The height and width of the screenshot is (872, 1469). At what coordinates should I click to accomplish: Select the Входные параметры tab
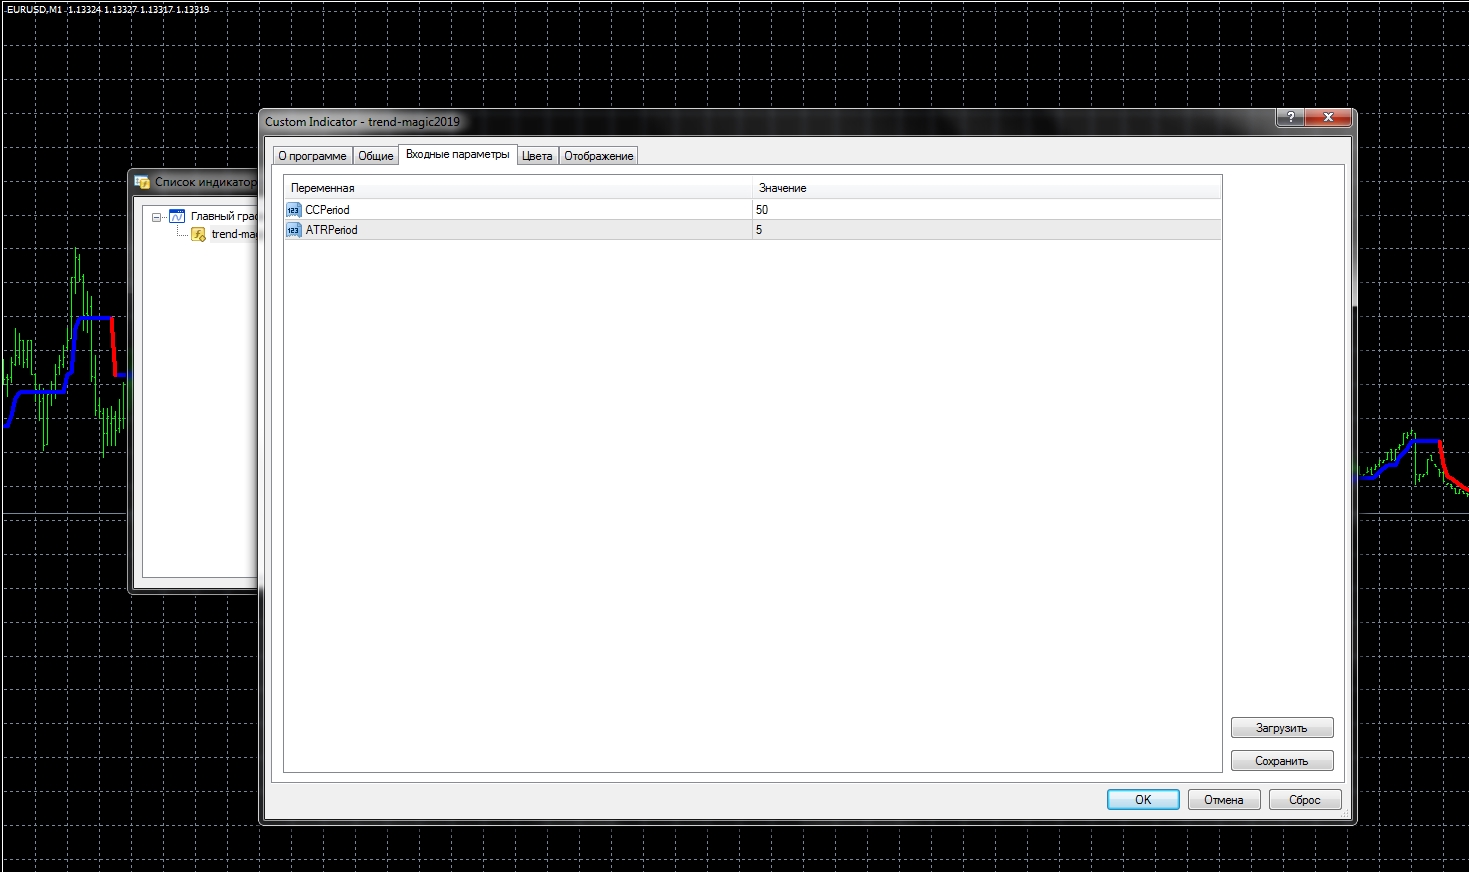tap(457, 155)
